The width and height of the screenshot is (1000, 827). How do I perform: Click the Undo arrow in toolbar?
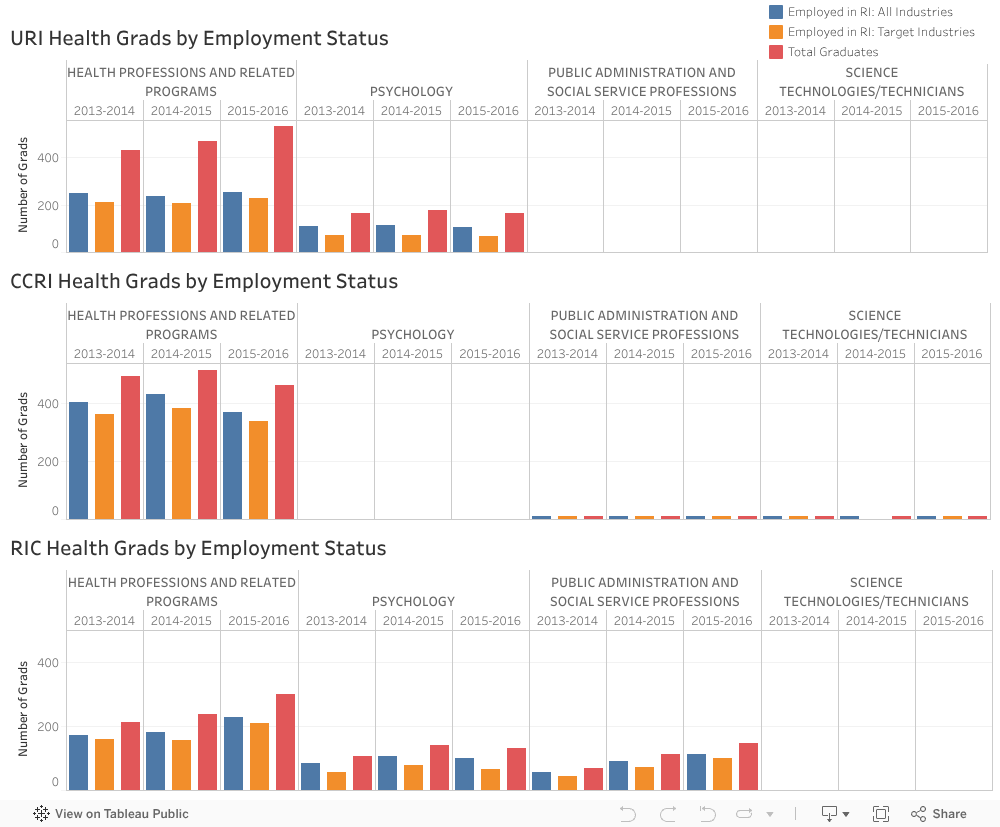[x=628, y=814]
